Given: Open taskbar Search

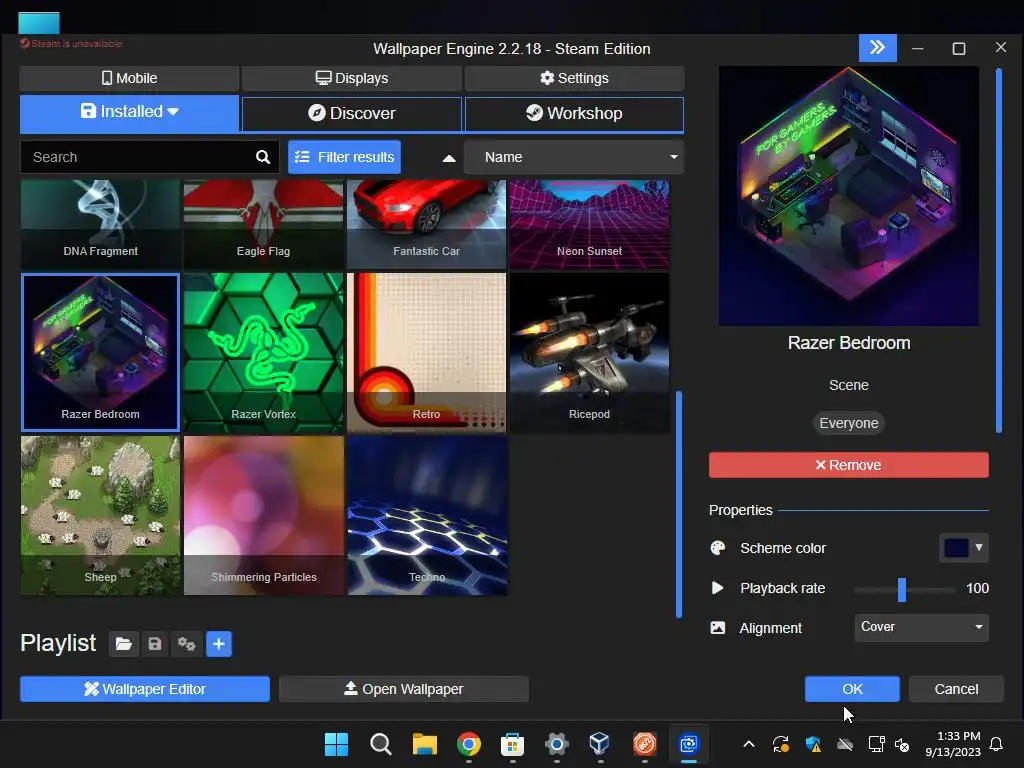Looking at the screenshot, I should [380, 744].
